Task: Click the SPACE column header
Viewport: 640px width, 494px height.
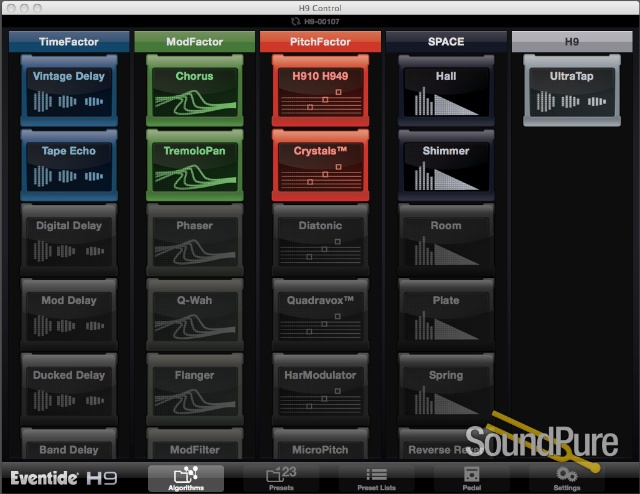Action: click(x=446, y=42)
